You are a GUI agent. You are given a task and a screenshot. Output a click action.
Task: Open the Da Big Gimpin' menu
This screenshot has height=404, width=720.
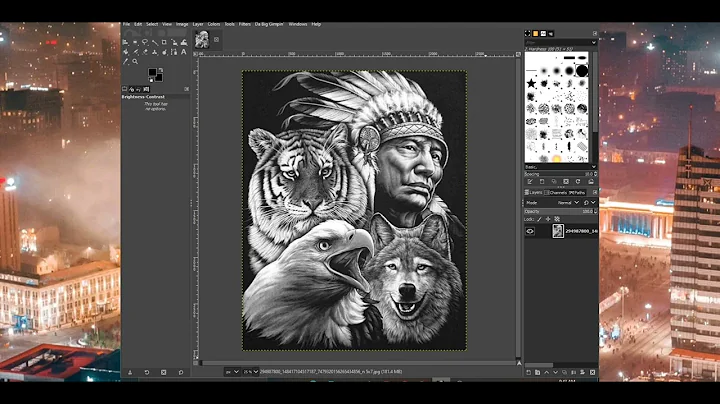(269, 24)
